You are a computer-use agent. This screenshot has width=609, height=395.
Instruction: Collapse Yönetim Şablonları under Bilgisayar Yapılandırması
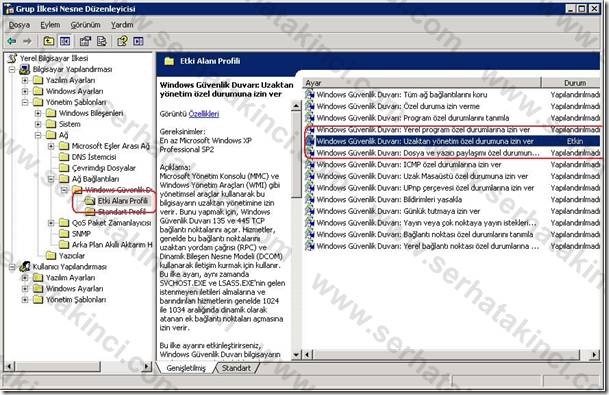(25, 102)
